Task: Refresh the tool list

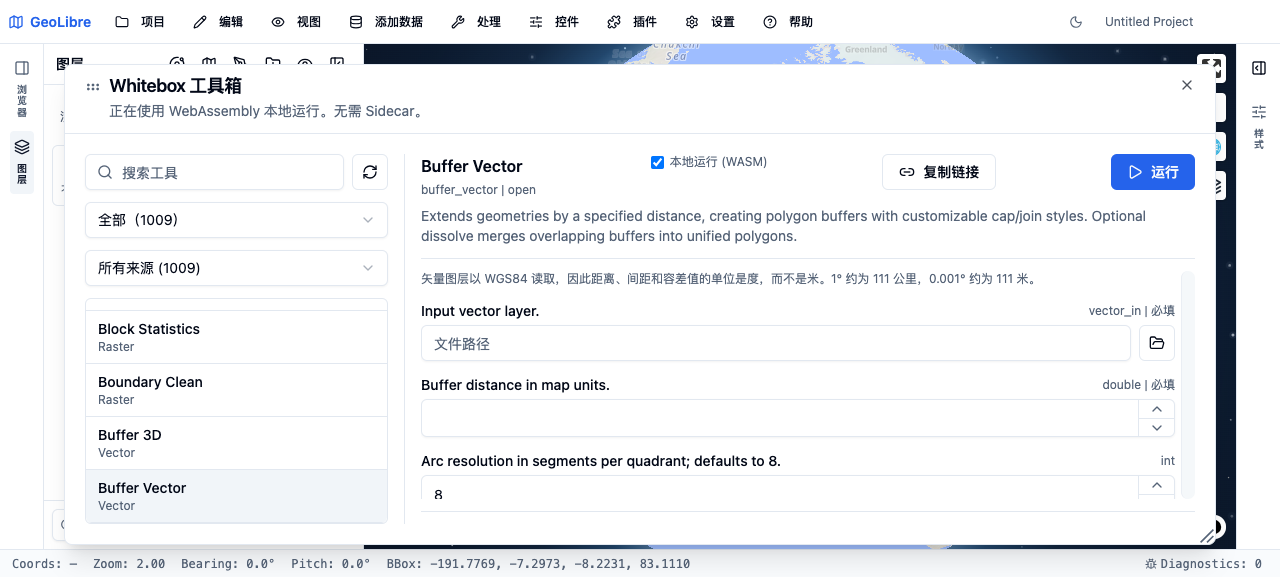Action: point(370,172)
